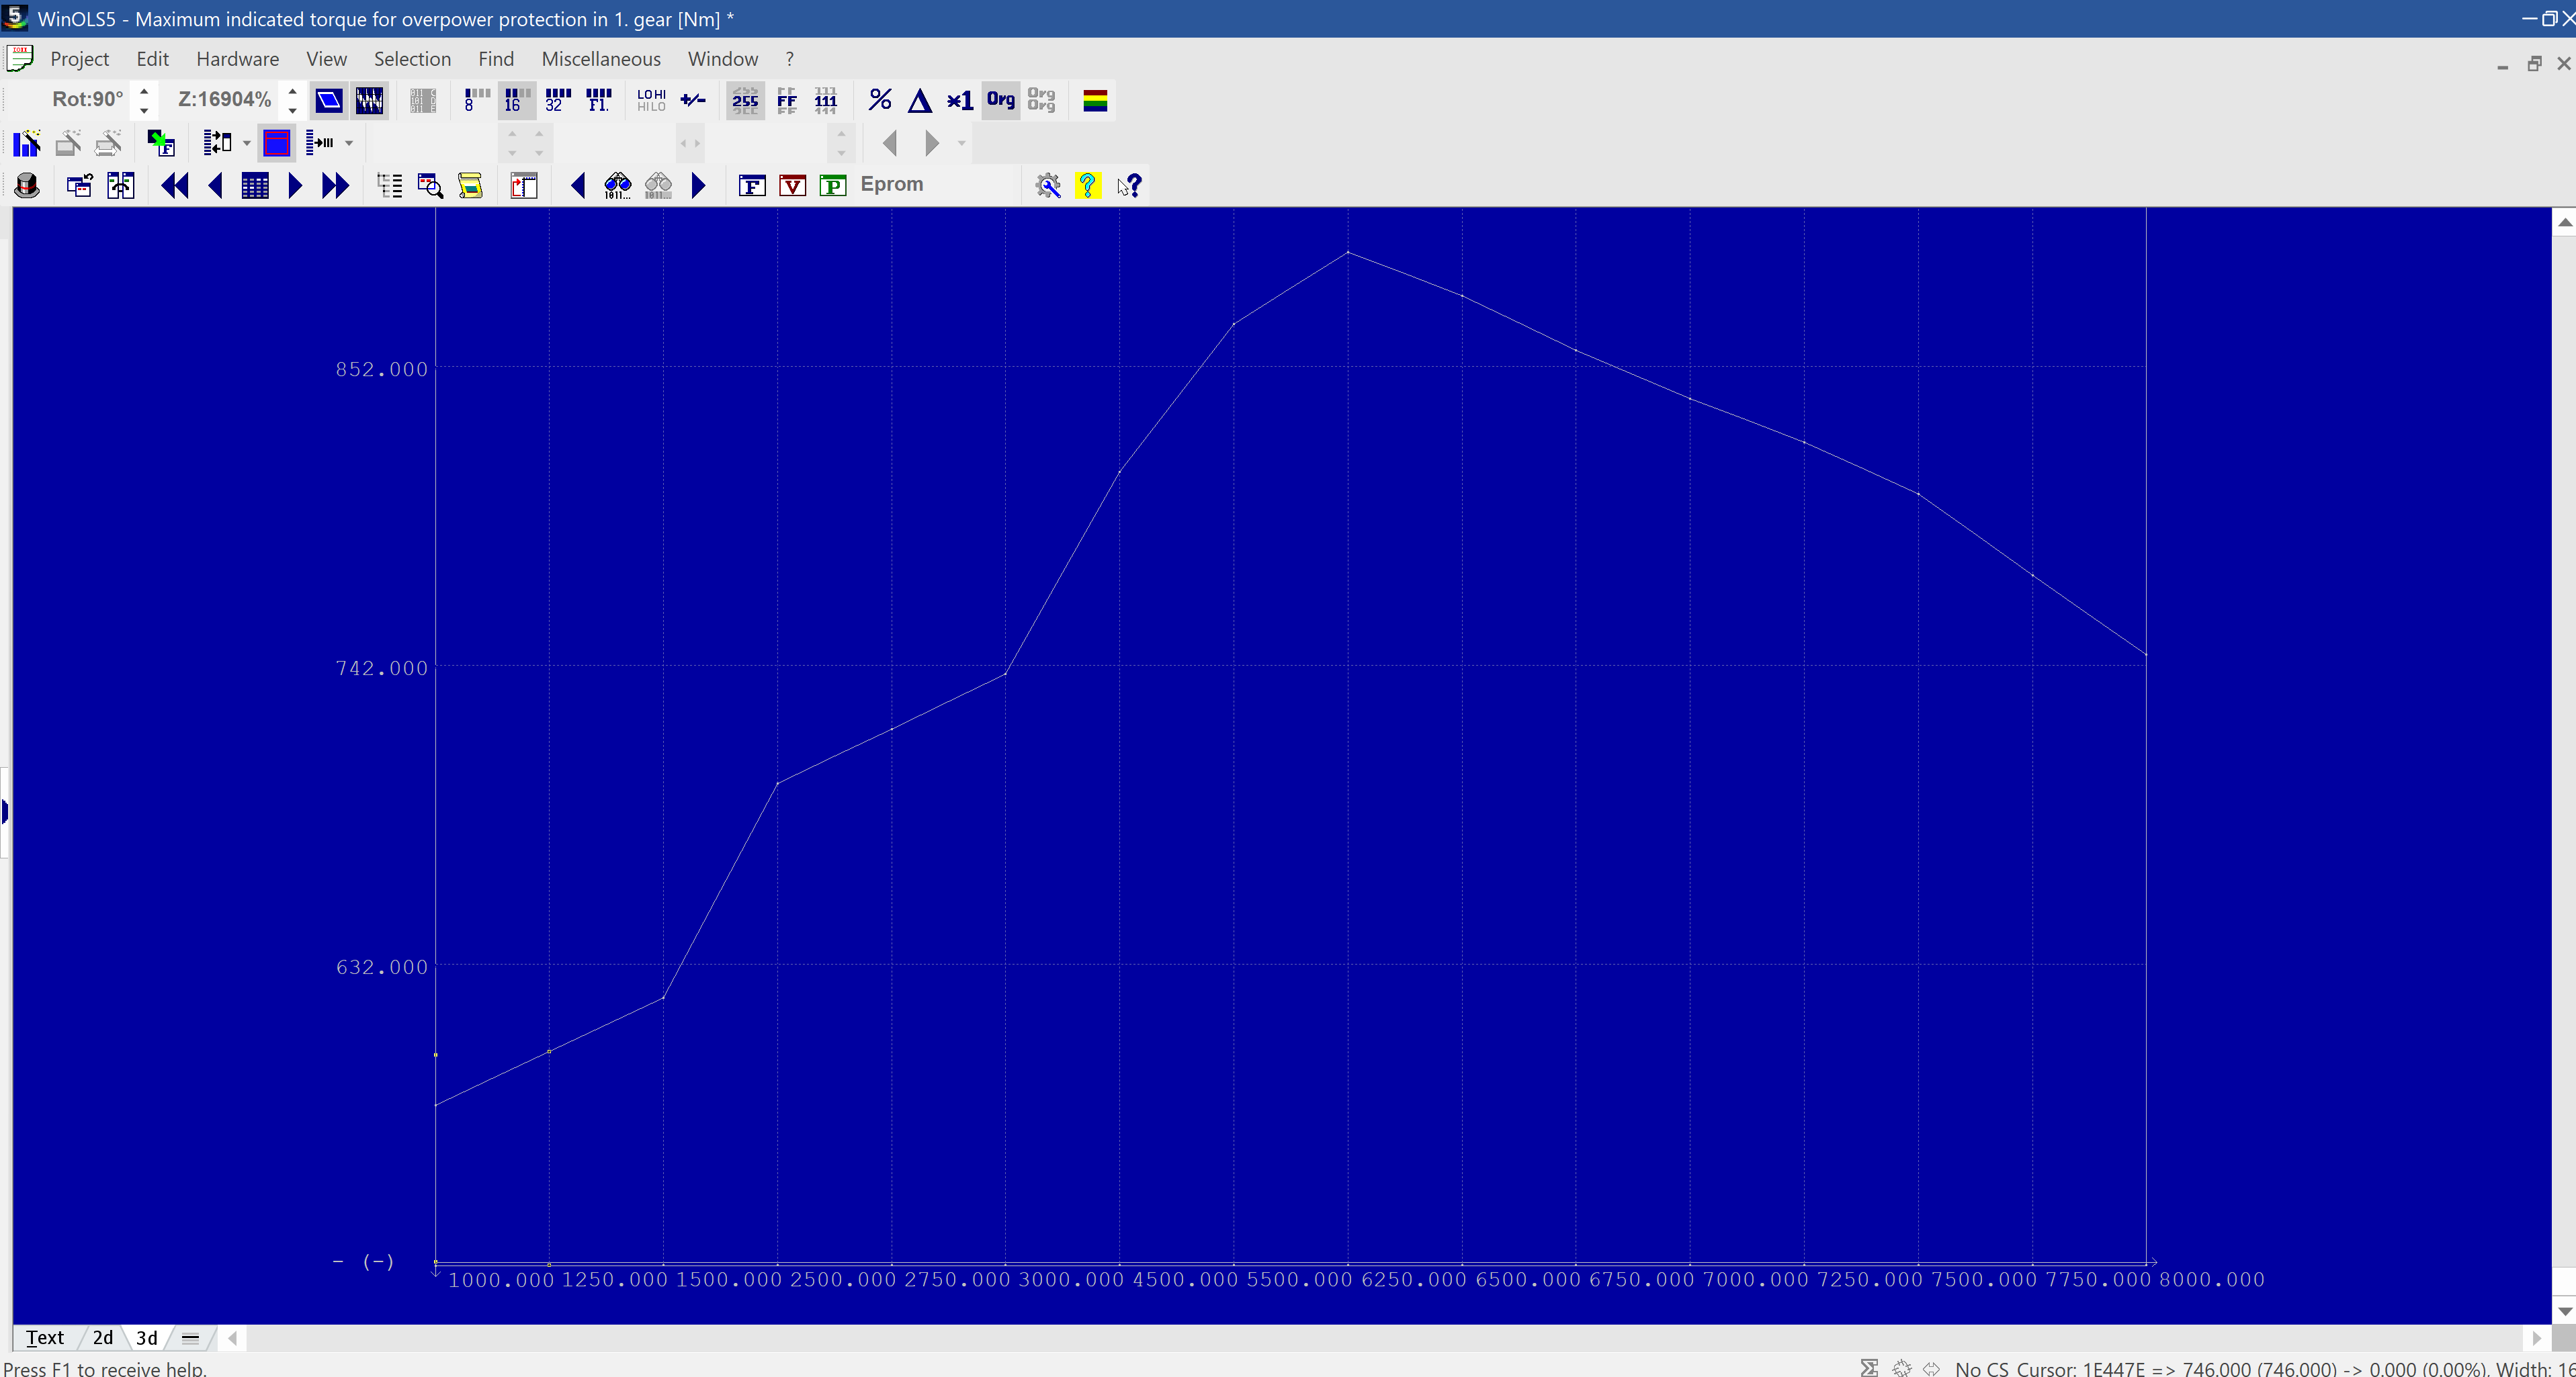Click the Eprom label button
This screenshot has height=1377, width=2576.
[892, 184]
